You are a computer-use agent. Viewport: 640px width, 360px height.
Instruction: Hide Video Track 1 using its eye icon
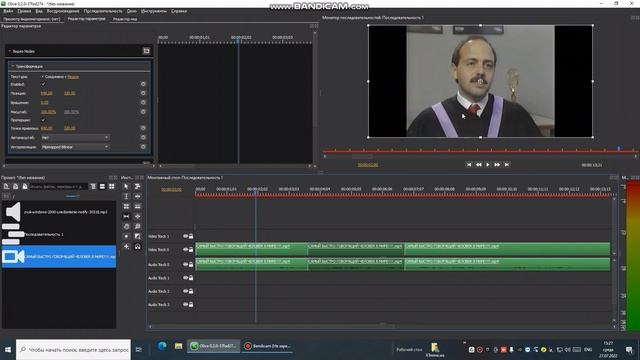pos(185,236)
